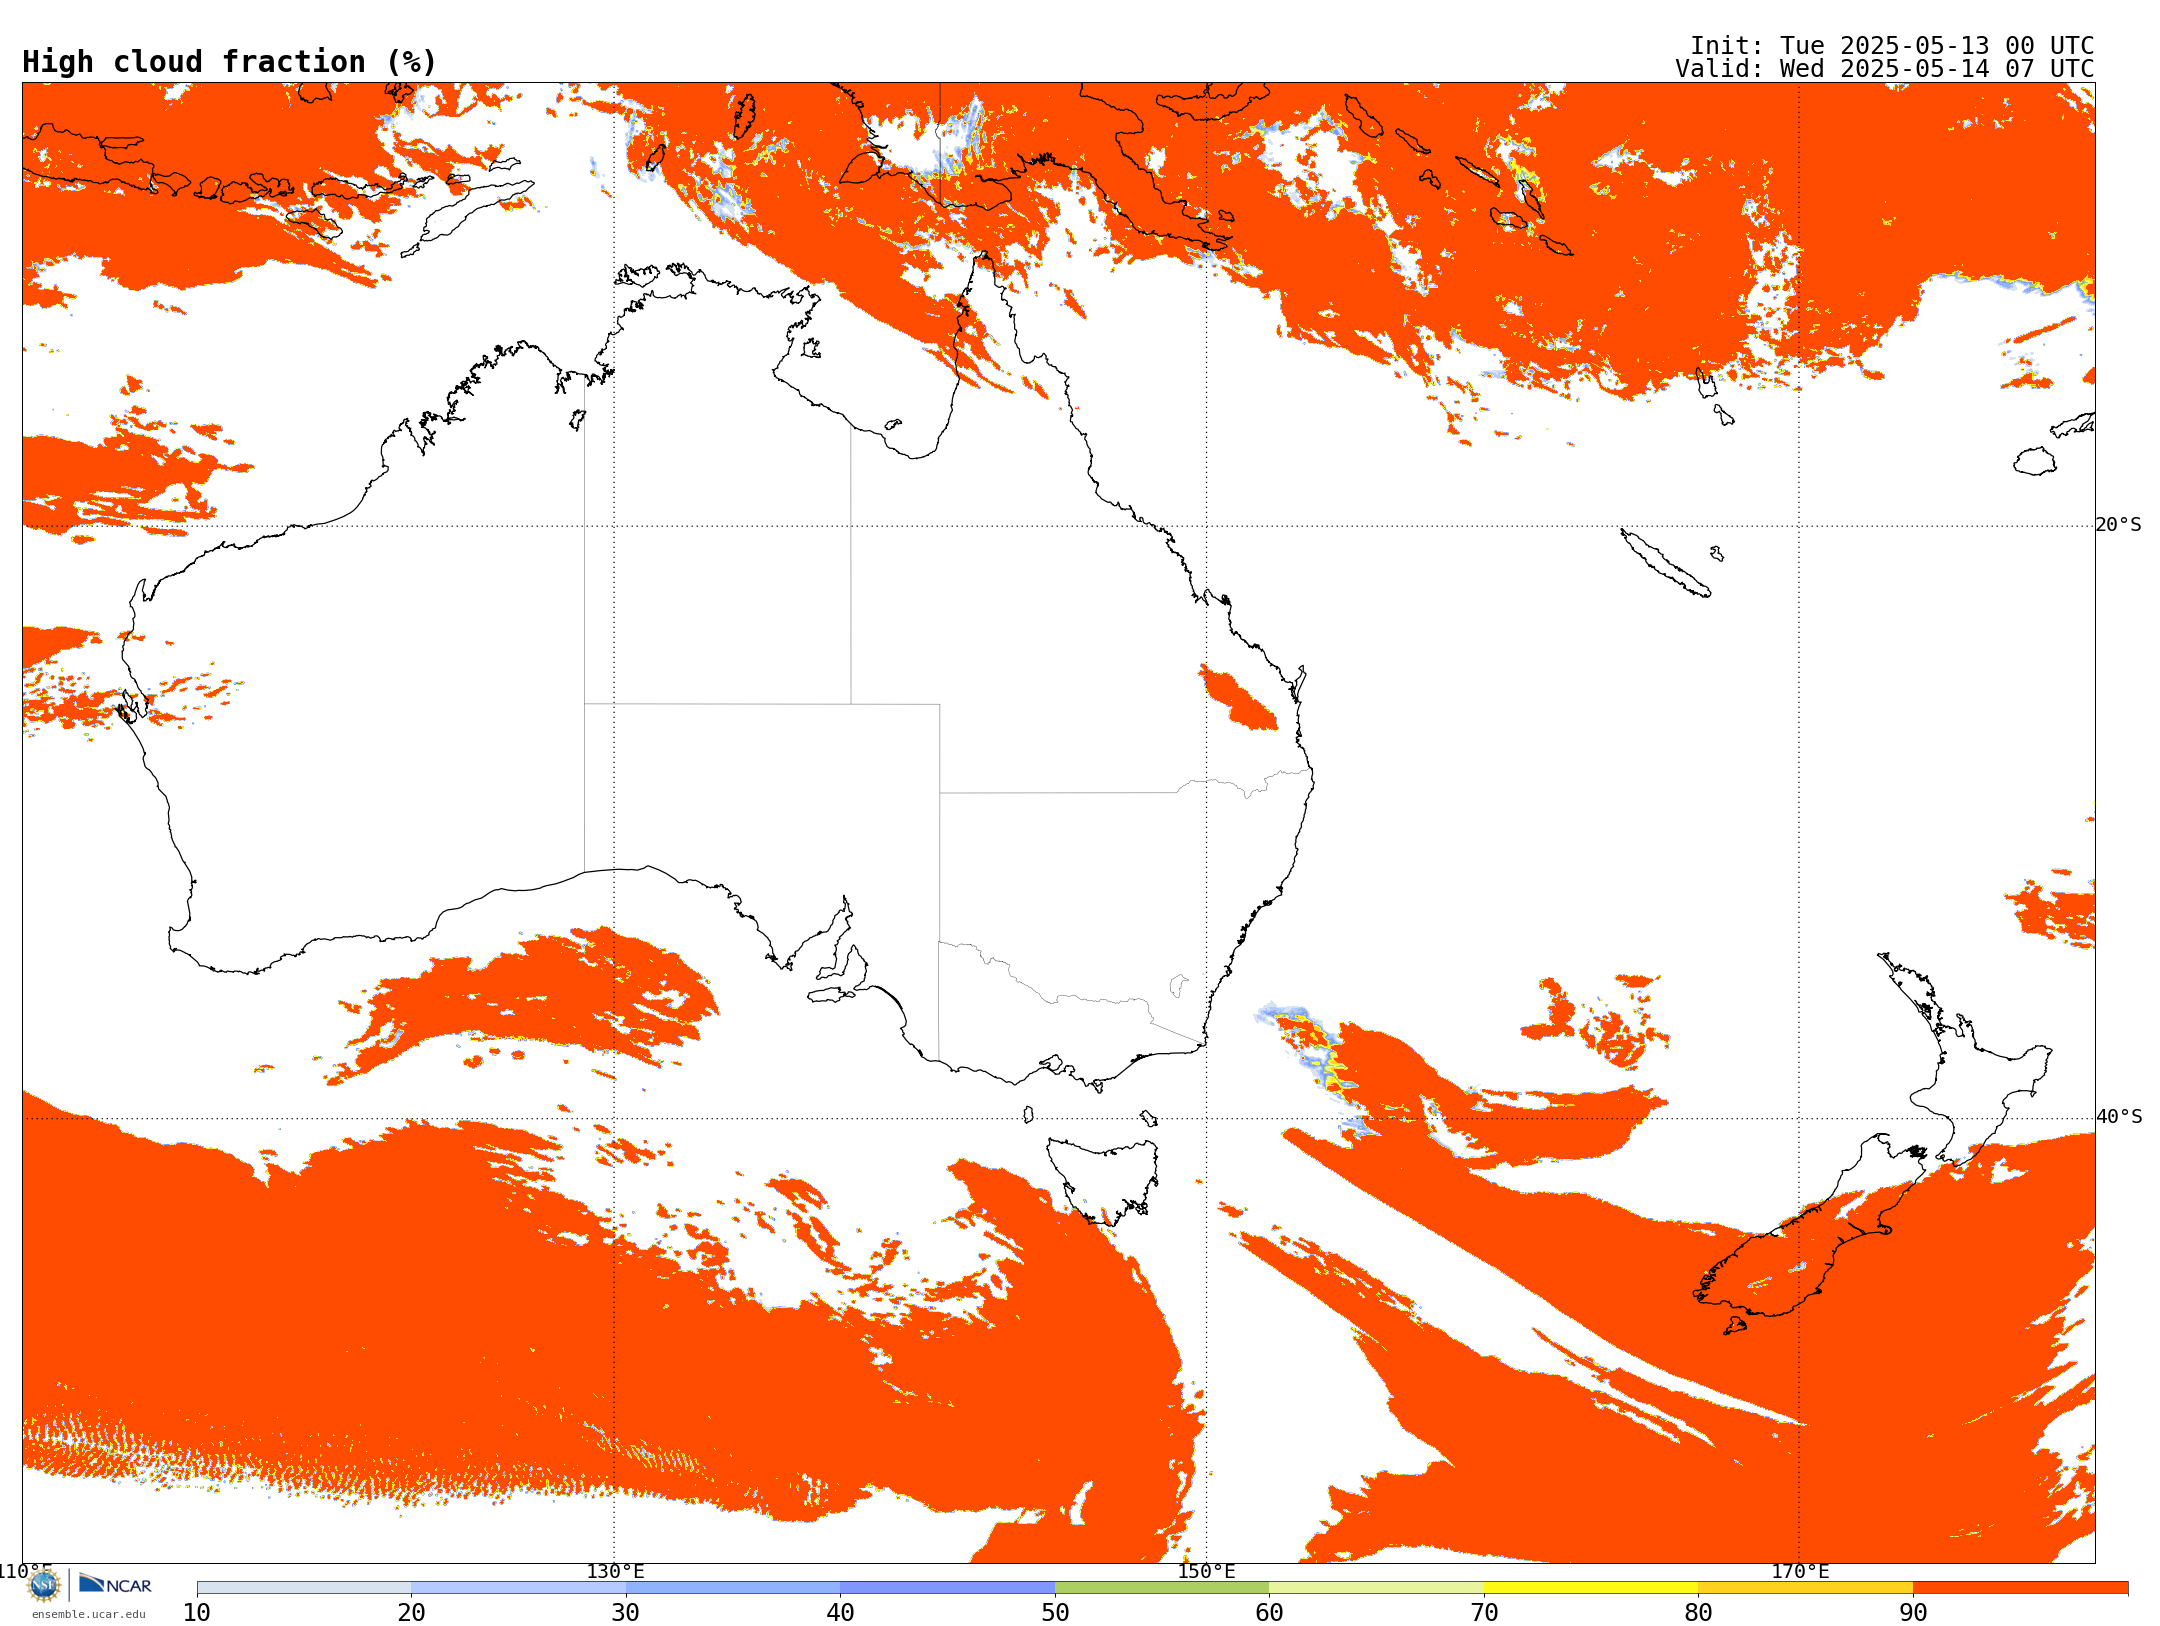This screenshot has width=2160, height=1626.
Task: Click the colorbar tick label 50
Action: (x=1055, y=1613)
